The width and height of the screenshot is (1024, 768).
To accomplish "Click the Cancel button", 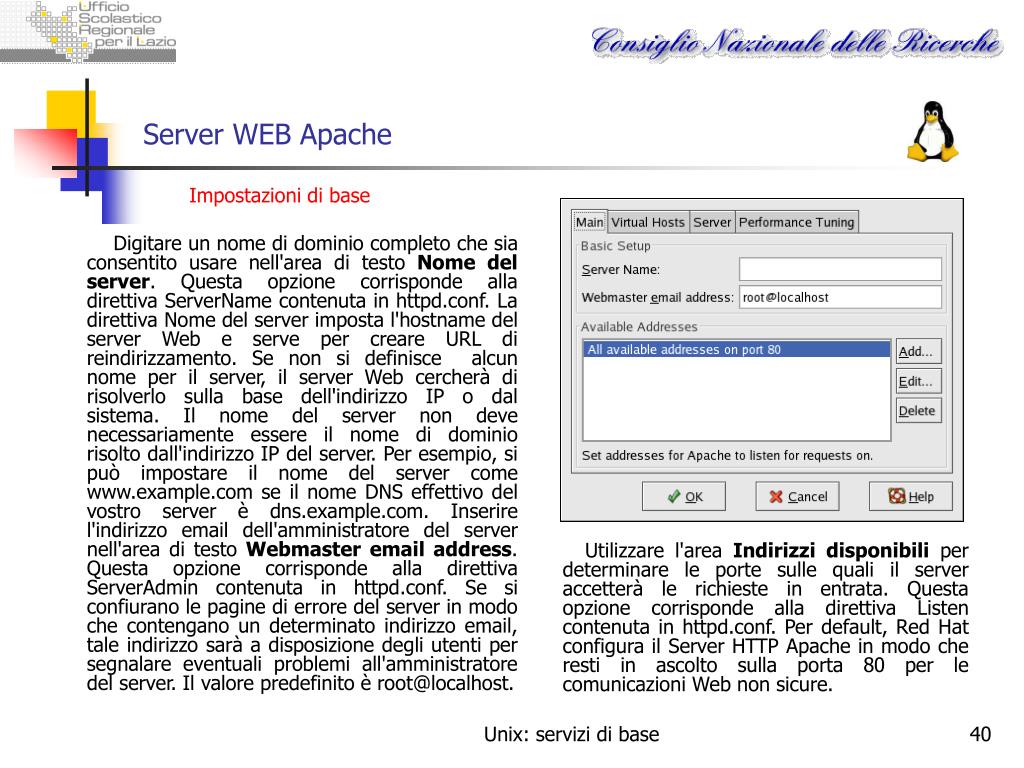I will (x=797, y=496).
